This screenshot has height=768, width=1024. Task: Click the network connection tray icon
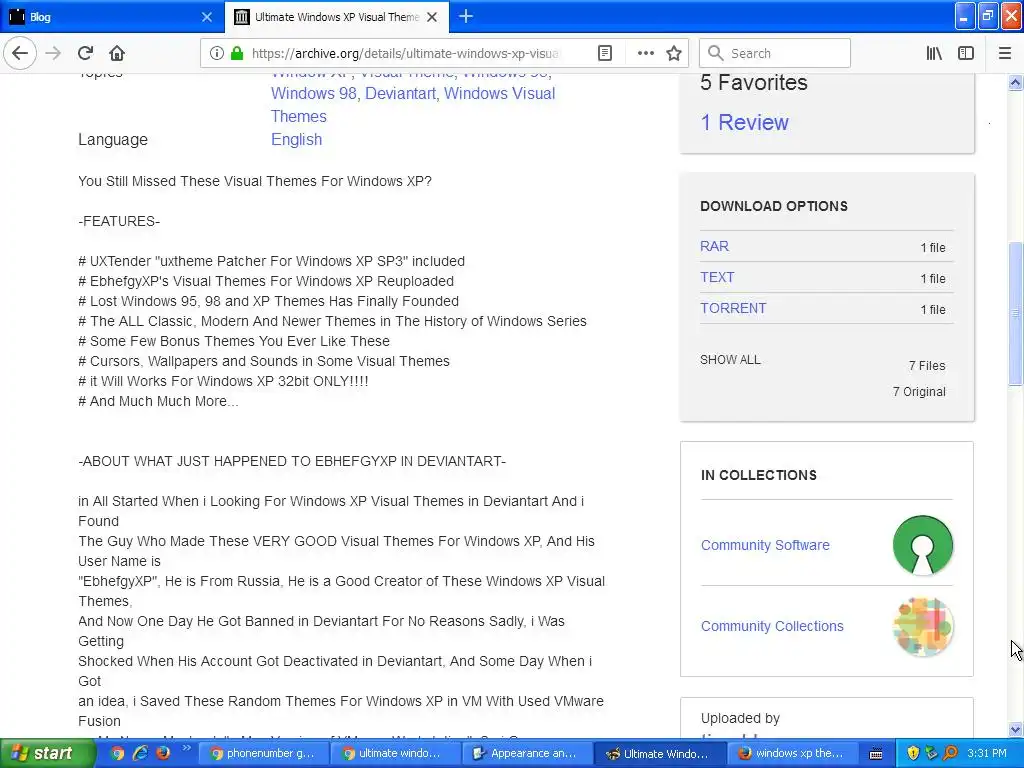point(931,753)
